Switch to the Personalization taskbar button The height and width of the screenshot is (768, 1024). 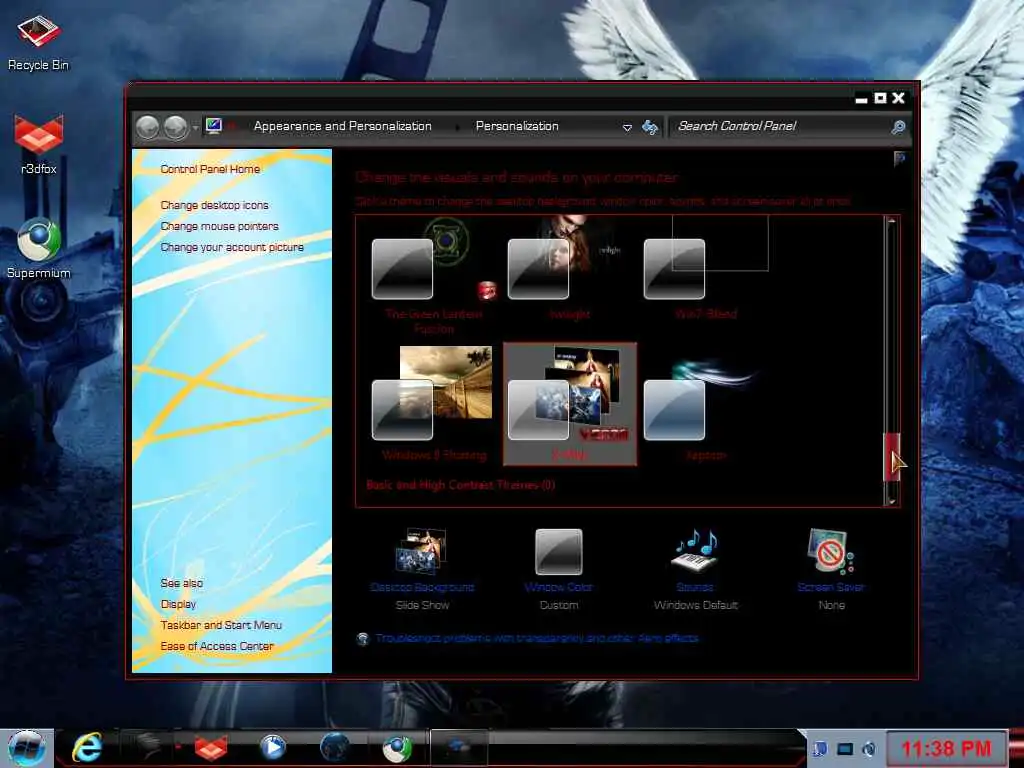(x=459, y=748)
